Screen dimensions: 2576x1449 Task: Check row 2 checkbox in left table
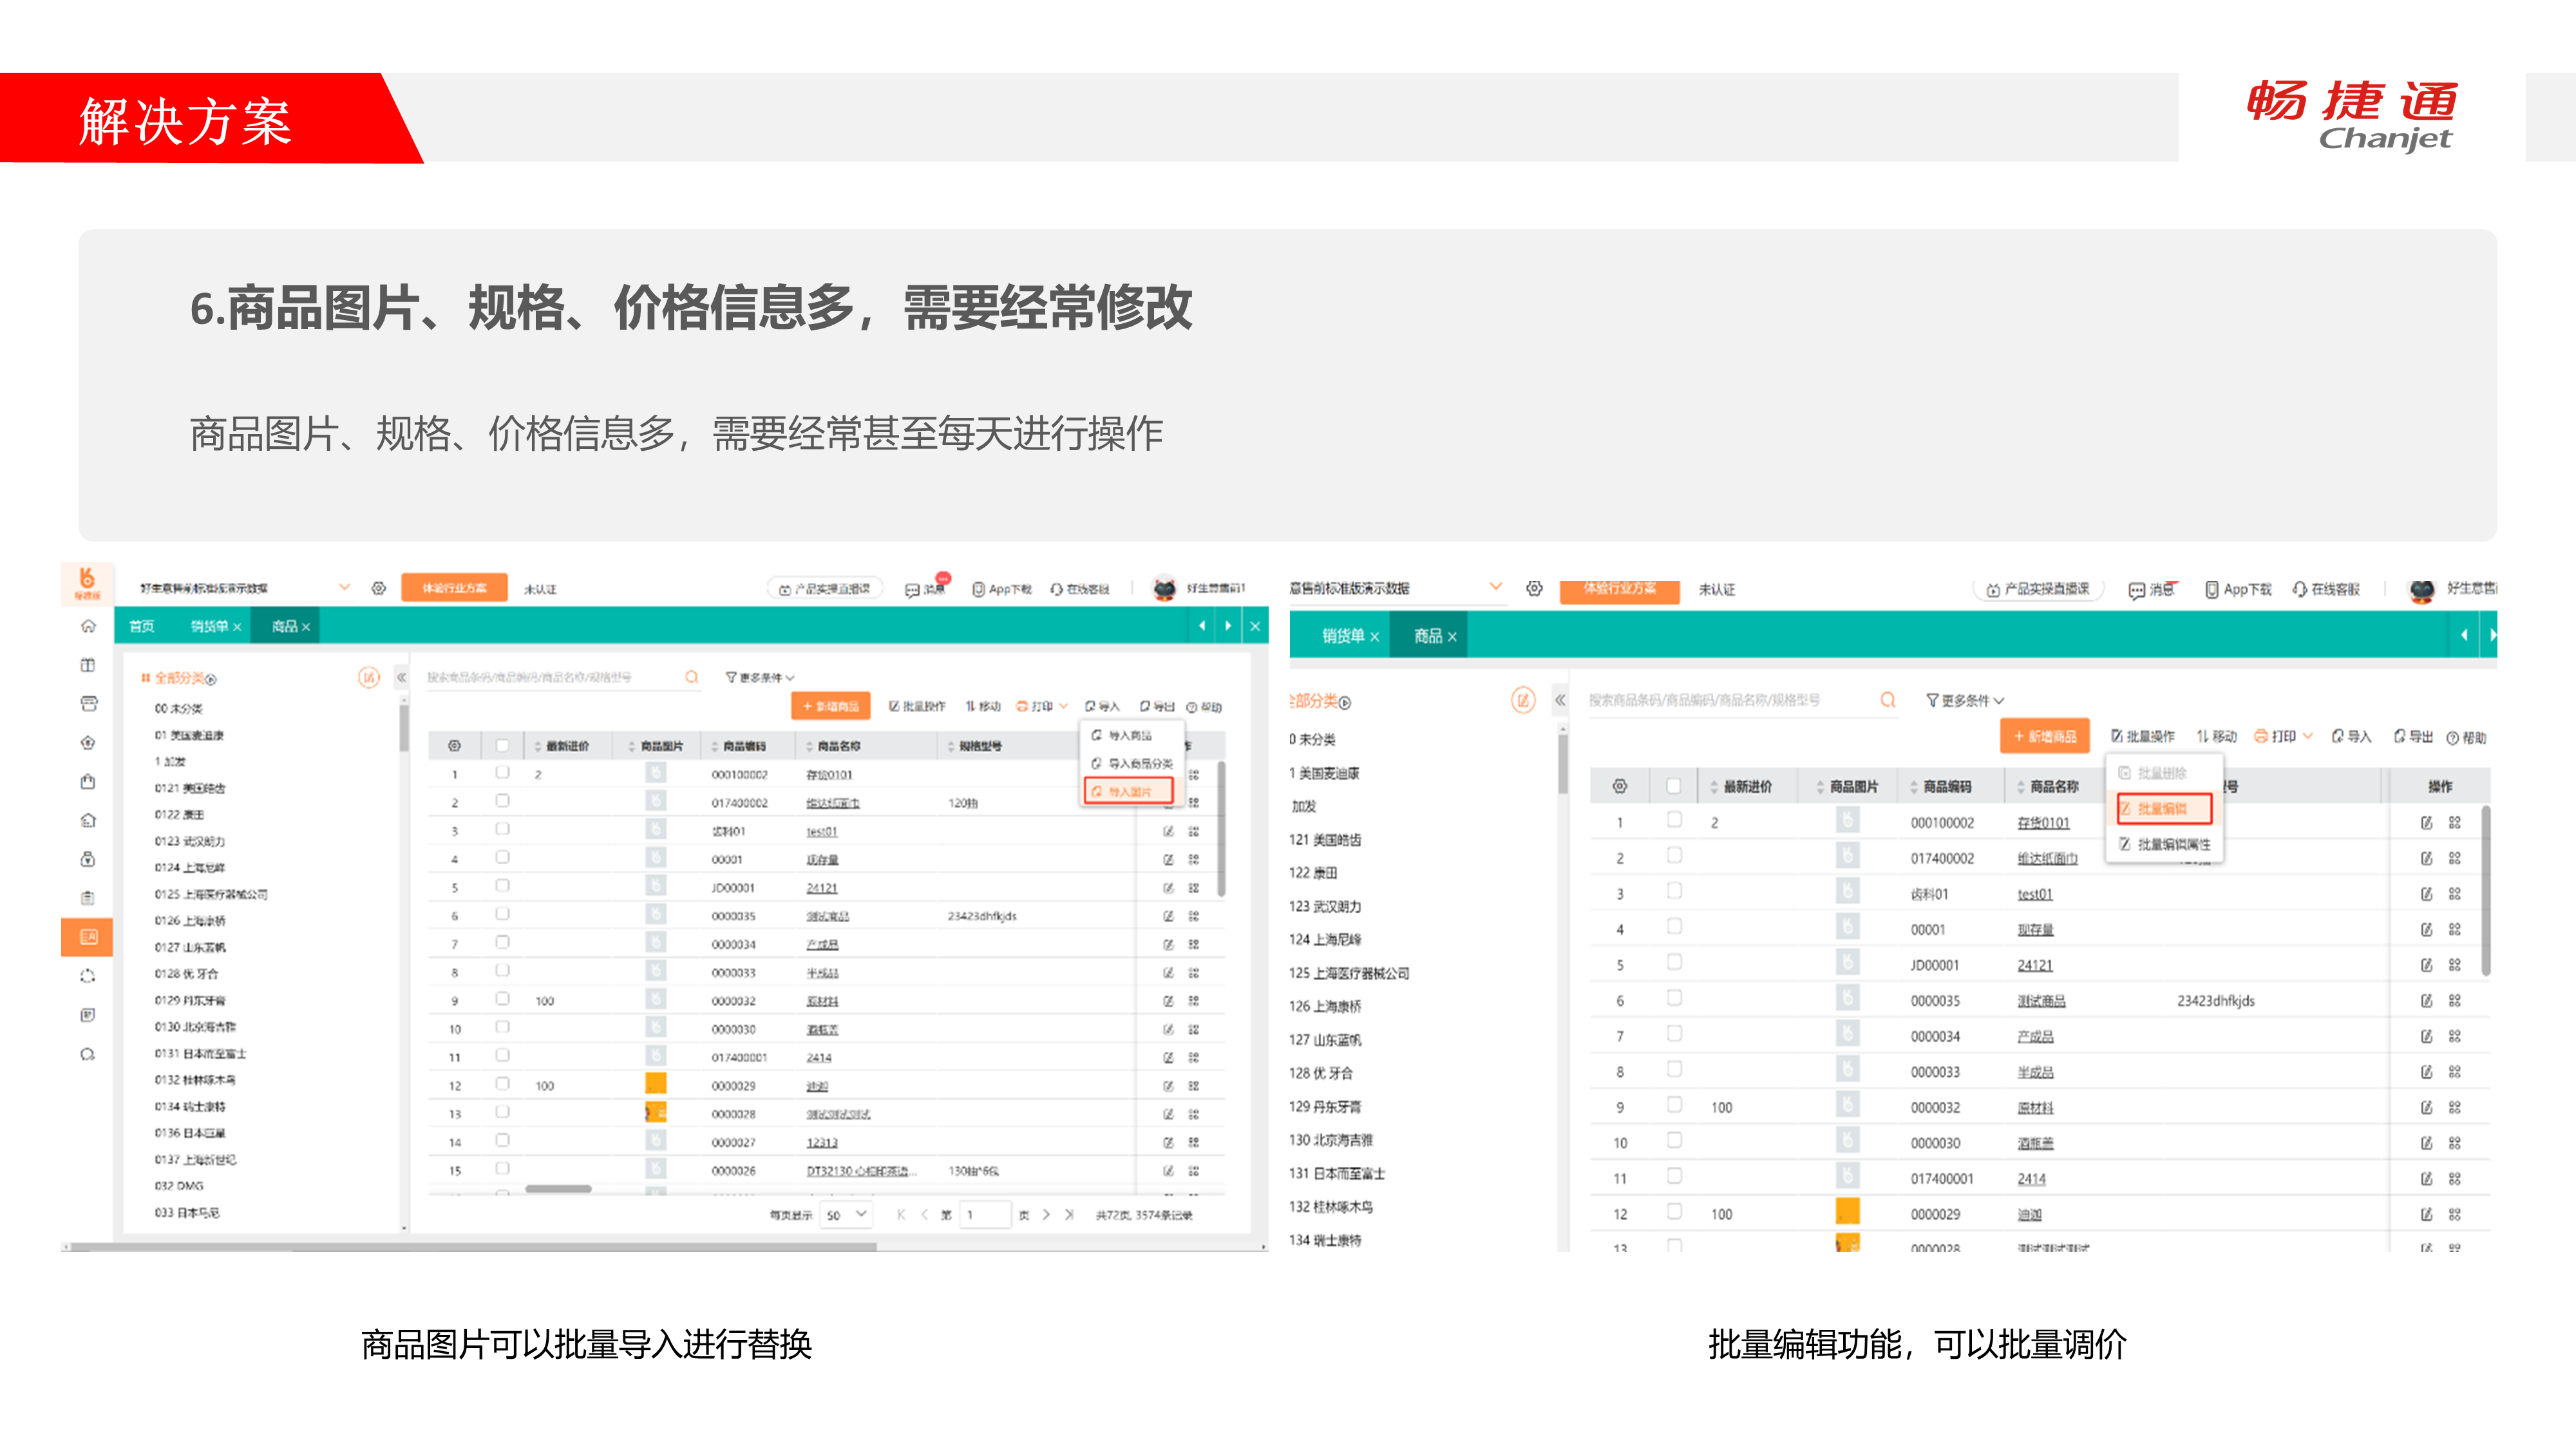503,801
